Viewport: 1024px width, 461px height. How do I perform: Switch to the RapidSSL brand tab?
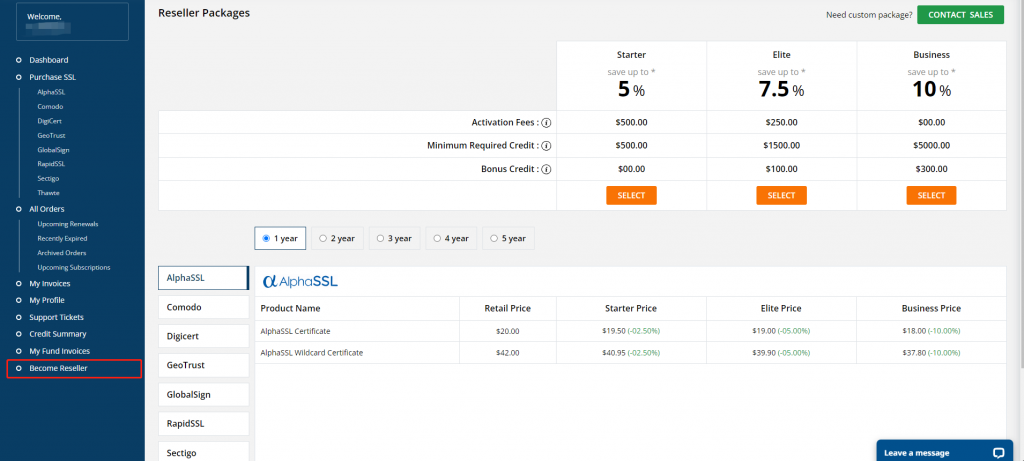[x=203, y=424]
